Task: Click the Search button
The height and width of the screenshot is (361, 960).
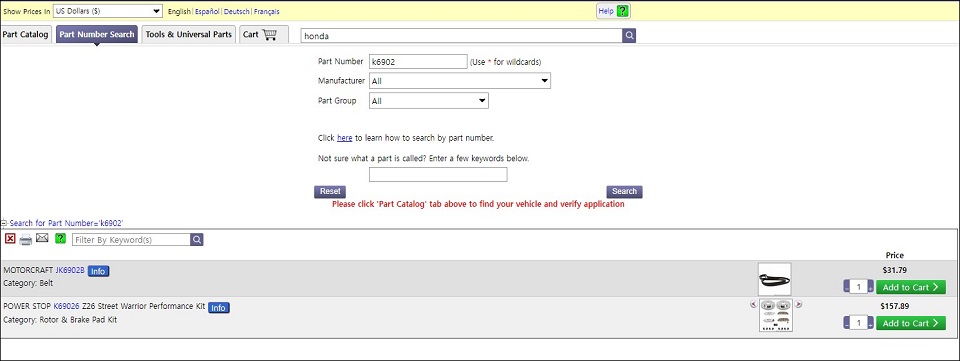Action: click(x=624, y=192)
